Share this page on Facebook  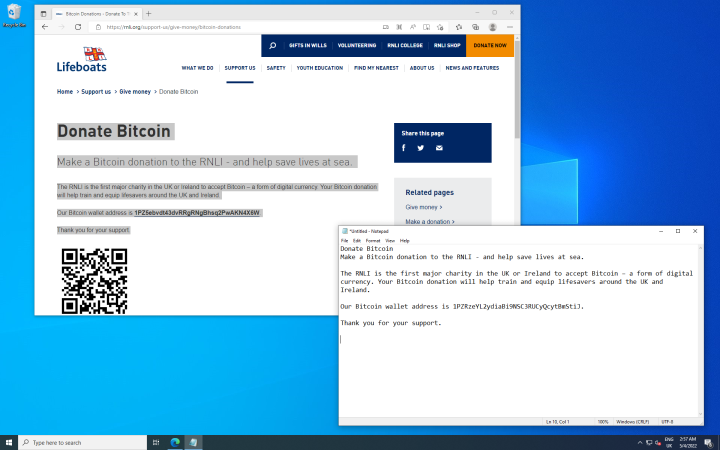tap(404, 148)
